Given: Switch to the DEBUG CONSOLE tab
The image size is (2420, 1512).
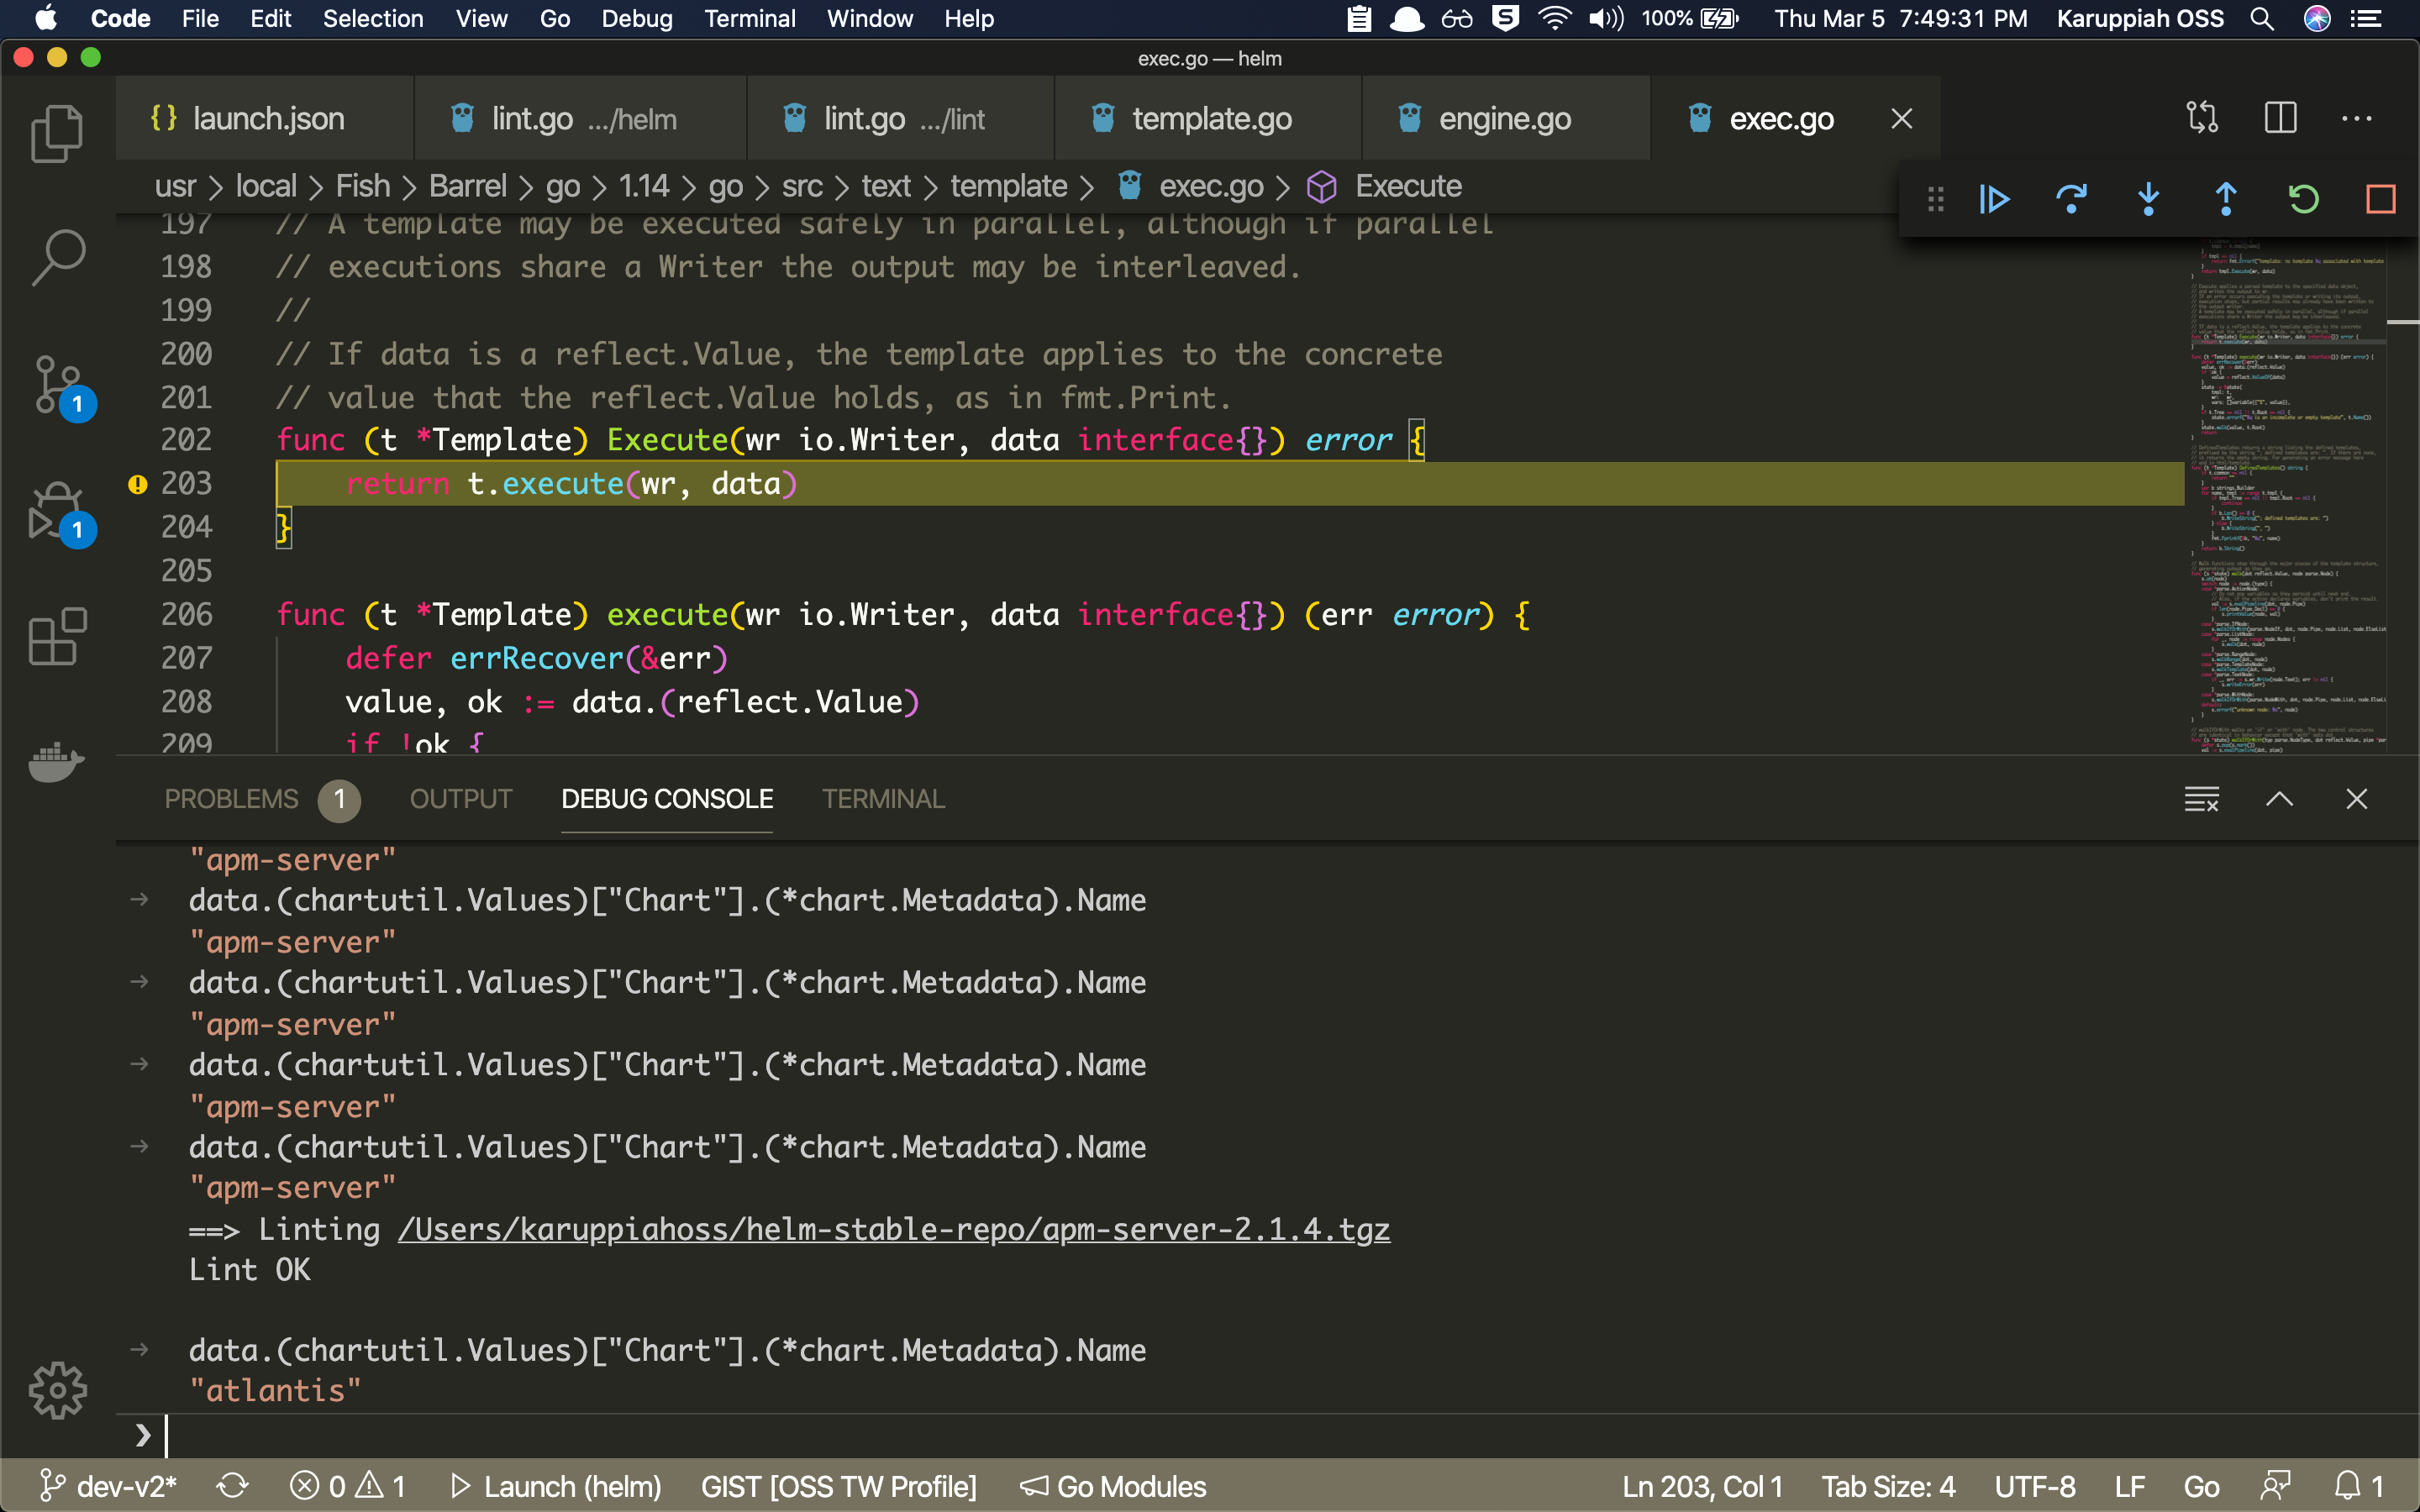Looking at the screenshot, I should [x=669, y=800].
